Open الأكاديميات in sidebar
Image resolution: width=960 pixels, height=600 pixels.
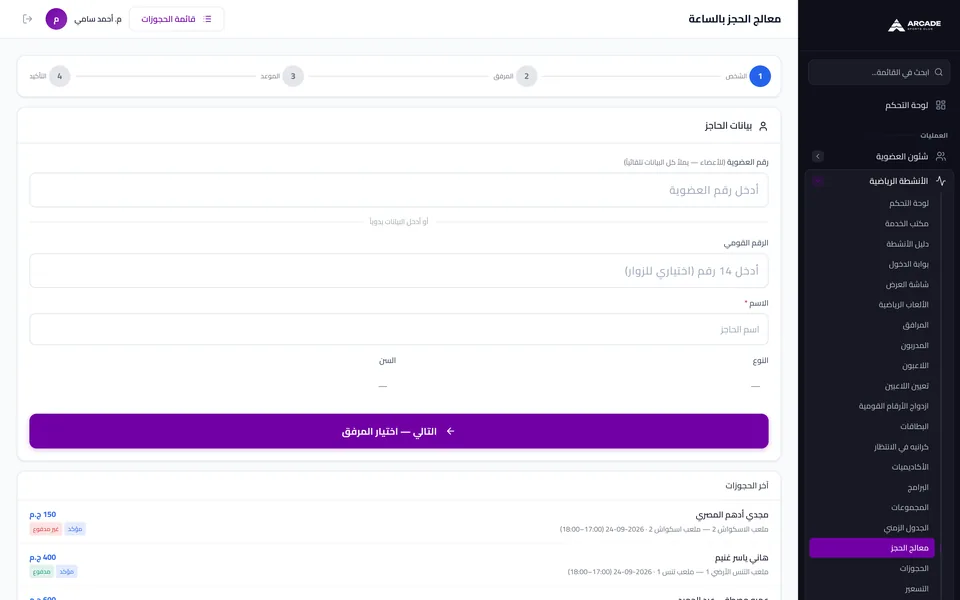(910, 467)
